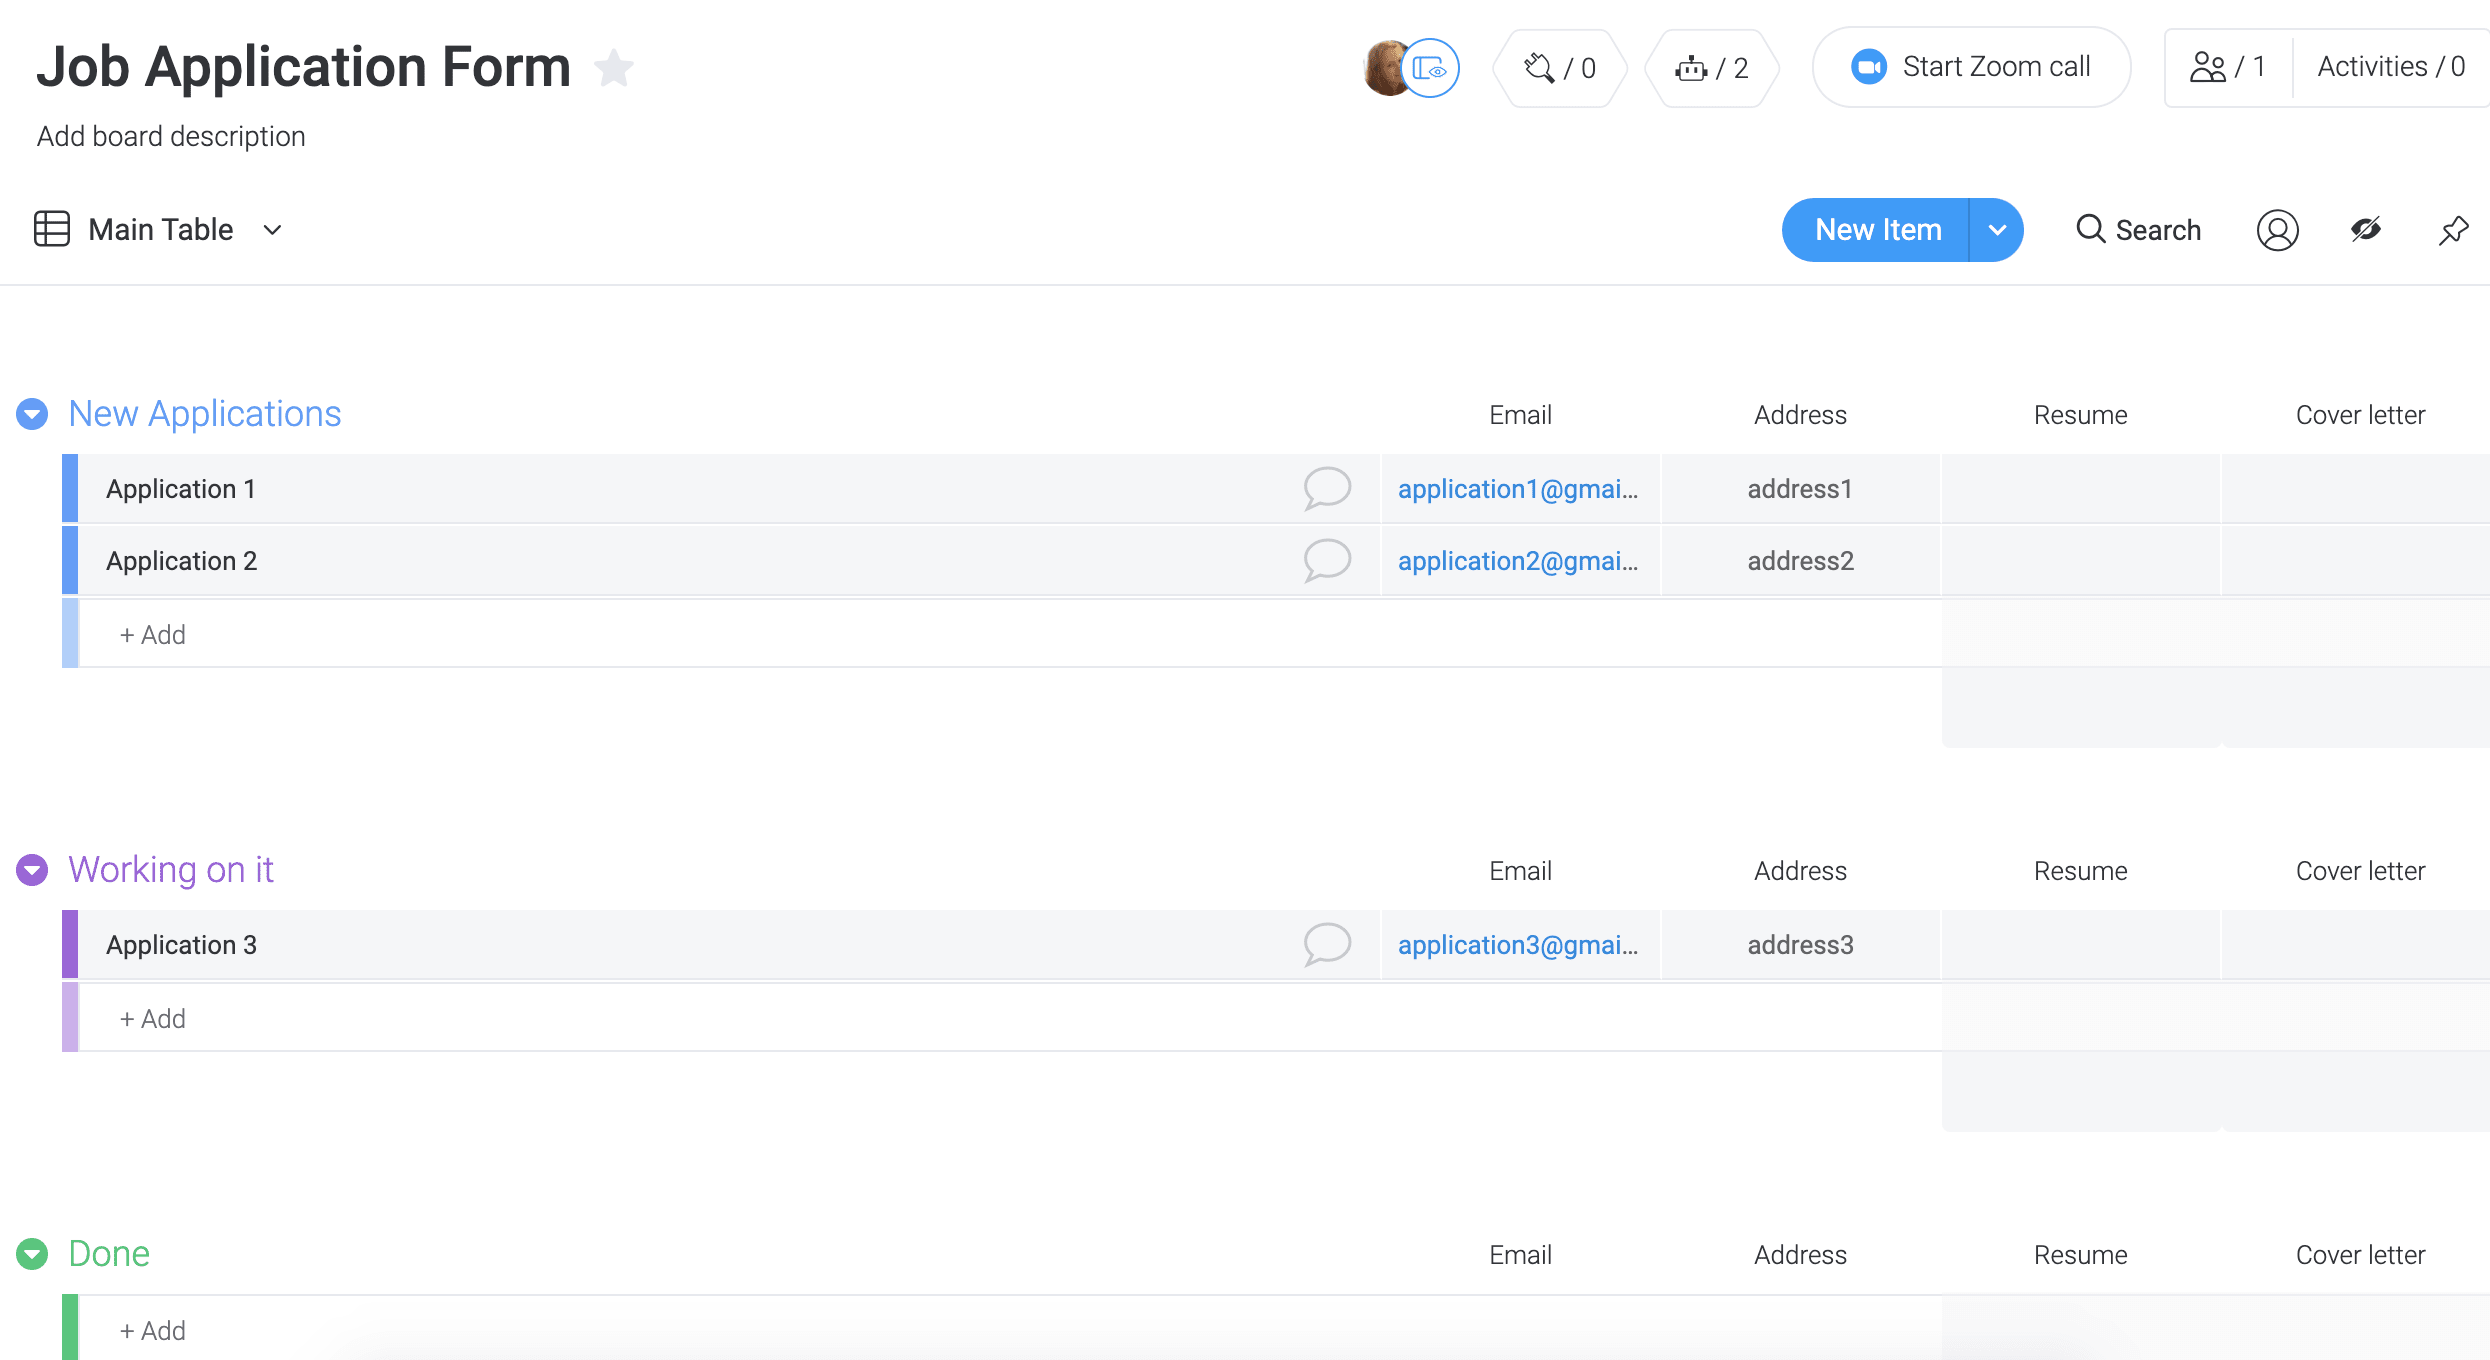The image size is (2490, 1360).
Task: Open the New Item dropdown arrow
Action: coord(1997,230)
